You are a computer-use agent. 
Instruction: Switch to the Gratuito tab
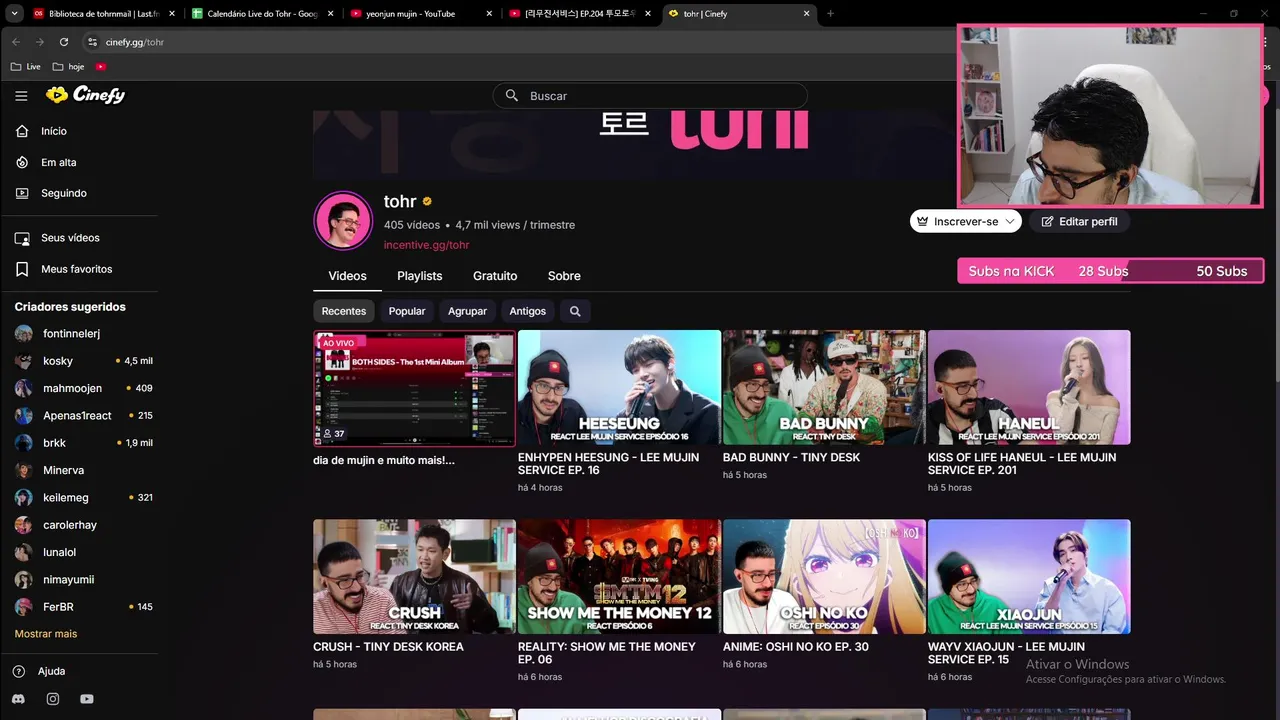495,276
